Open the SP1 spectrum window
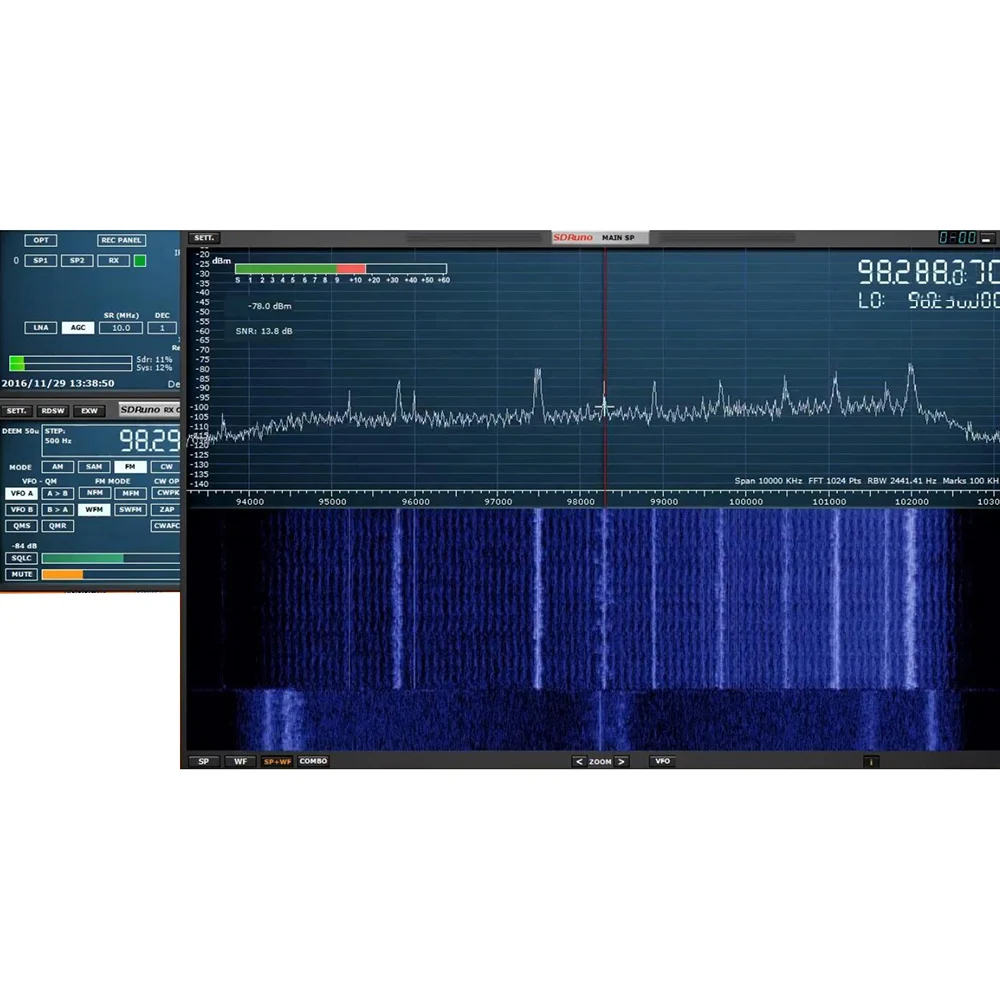Image resolution: width=1000 pixels, height=1000 pixels. coord(41,261)
